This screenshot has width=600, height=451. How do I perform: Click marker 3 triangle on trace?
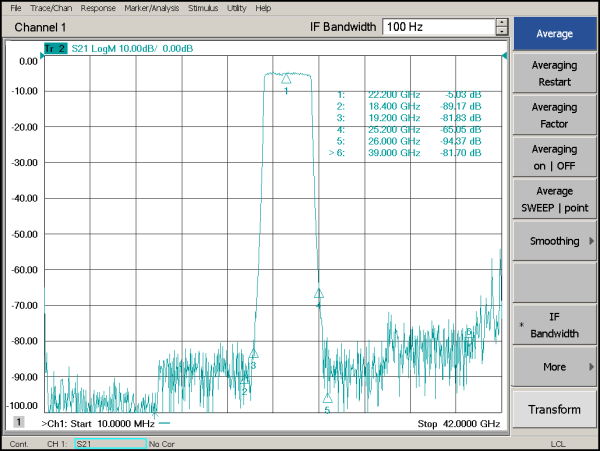(254, 353)
